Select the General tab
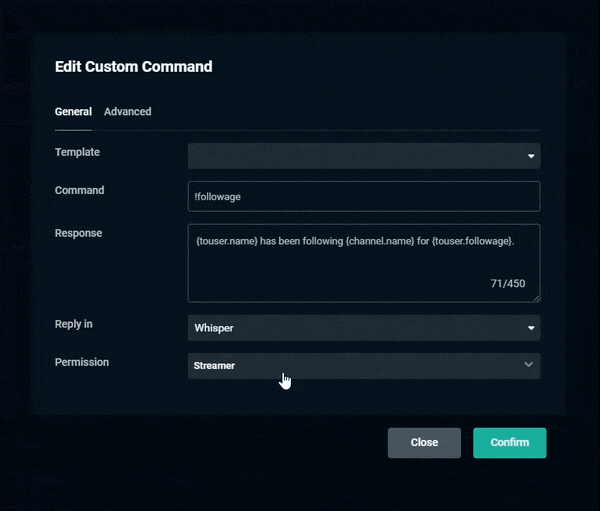Image resolution: width=600 pixels, height=511 pixels. 73,111
